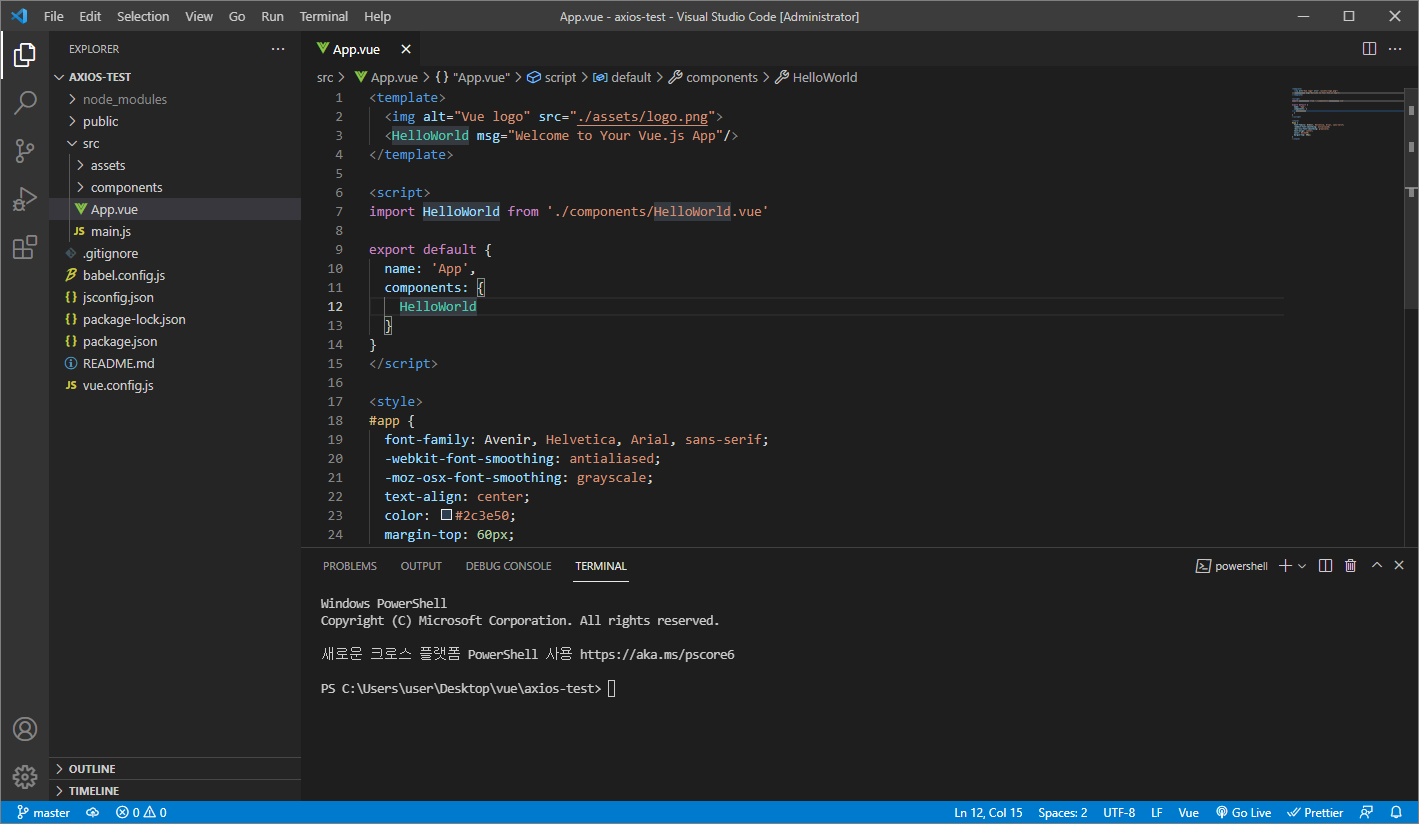1419x824 pixels.
Task: Open the View menu
Action: click(x=199, y=16)
